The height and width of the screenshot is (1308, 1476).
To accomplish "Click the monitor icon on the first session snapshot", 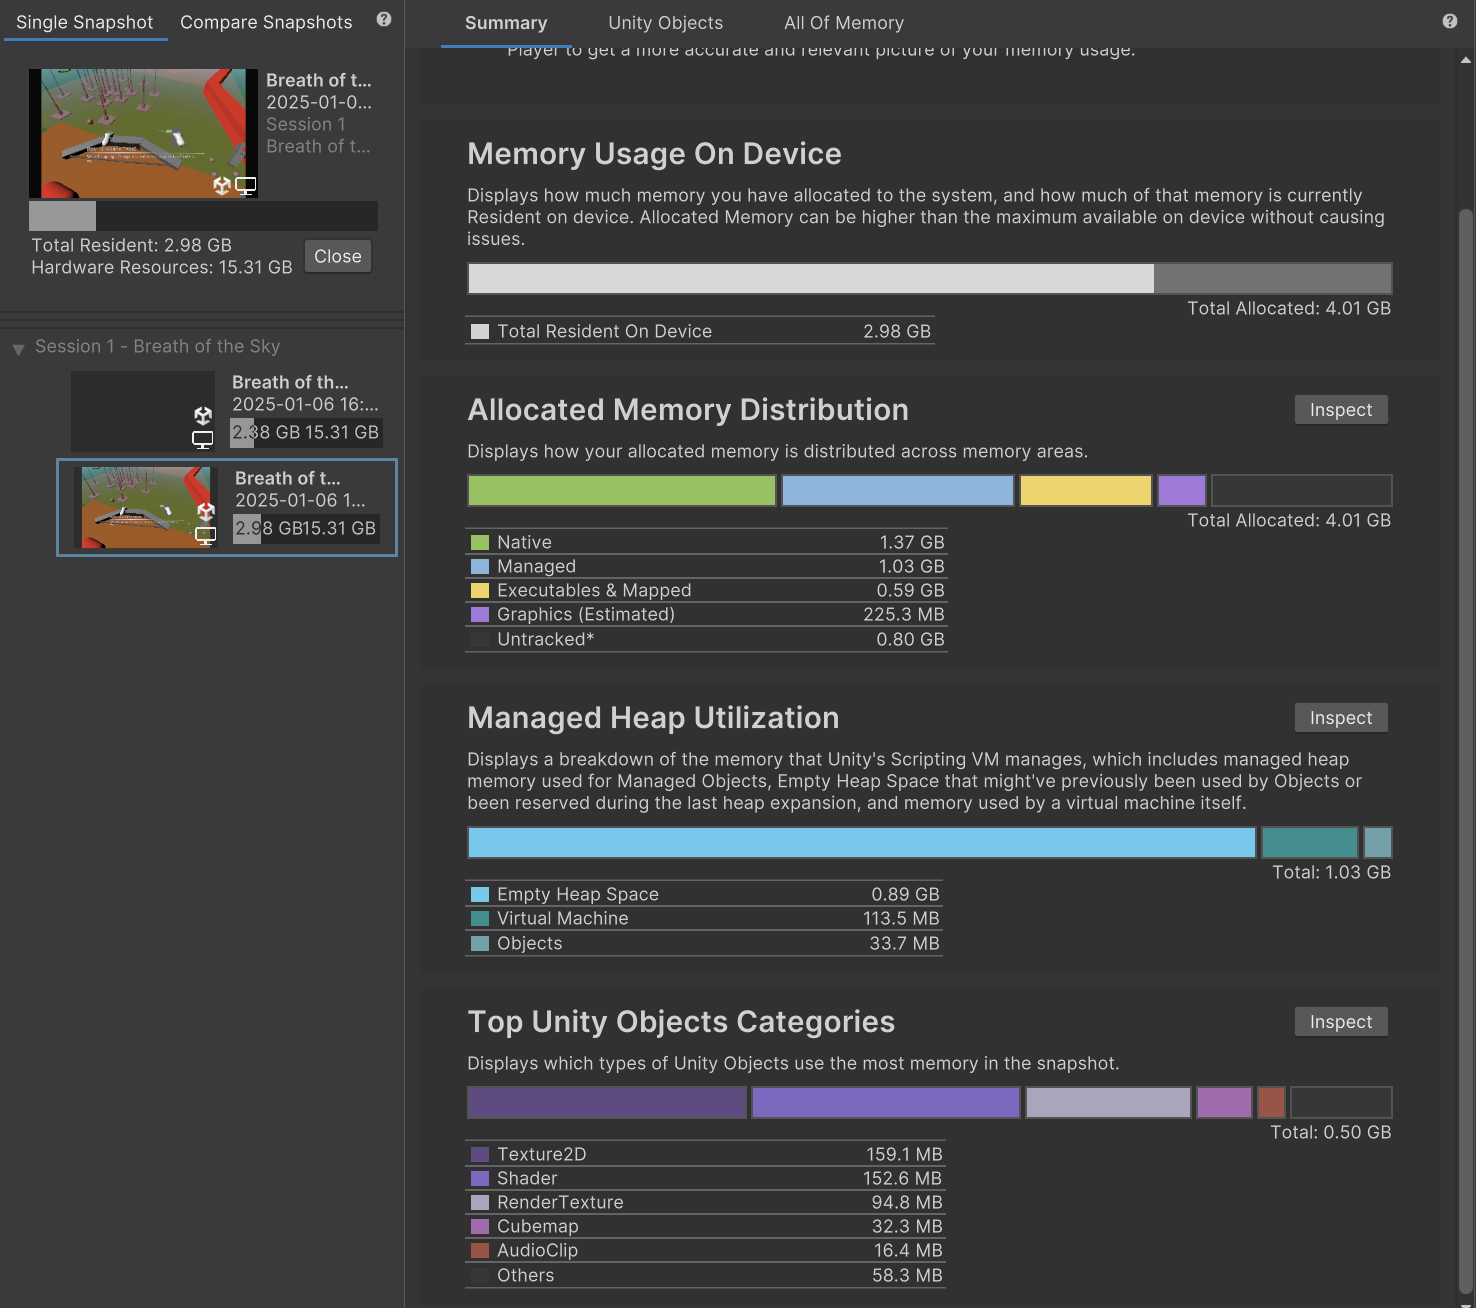I will coord(203,438).
